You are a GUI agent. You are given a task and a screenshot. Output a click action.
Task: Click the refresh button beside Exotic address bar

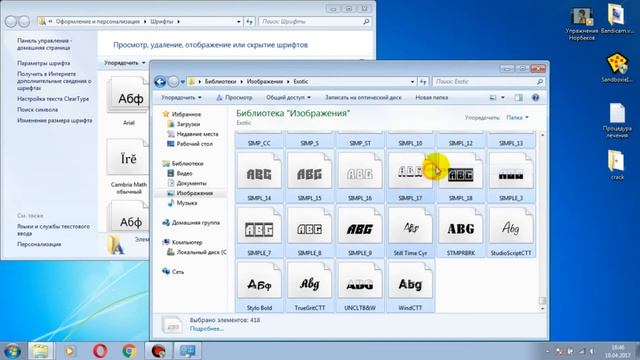423,82
